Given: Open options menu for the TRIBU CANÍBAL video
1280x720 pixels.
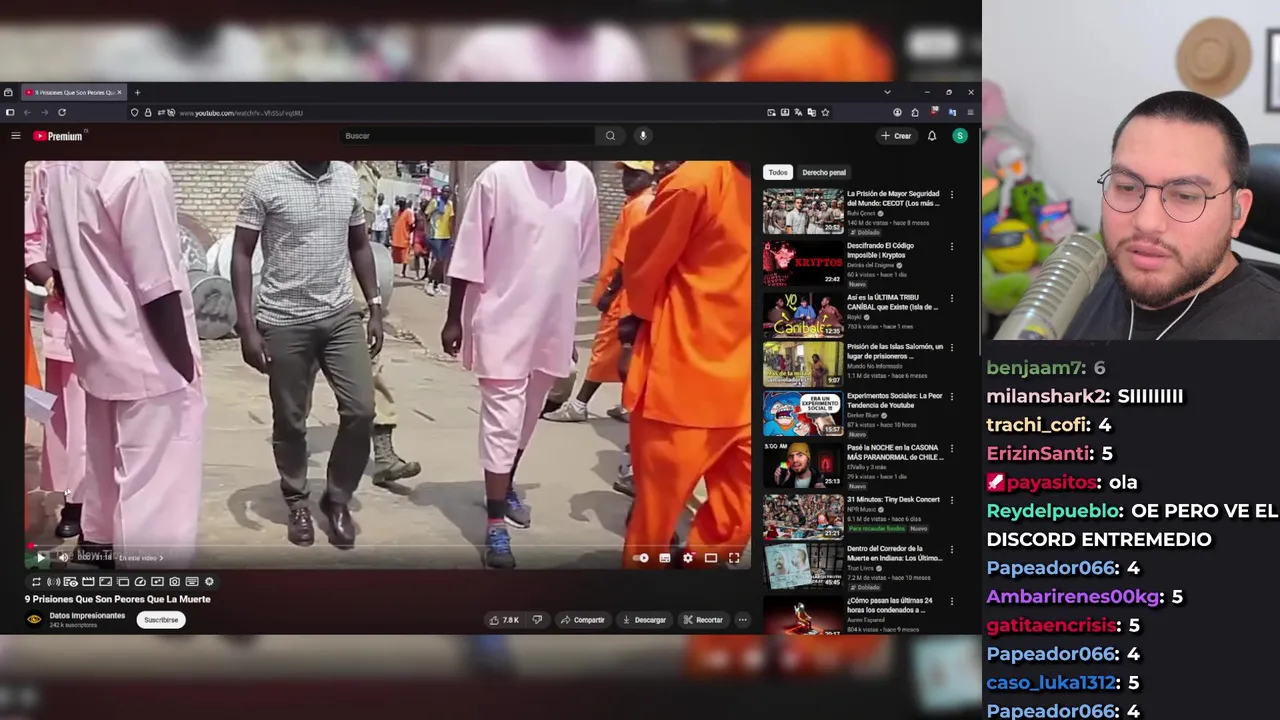Looking at the screenshot, I should (x=951, y=298).
